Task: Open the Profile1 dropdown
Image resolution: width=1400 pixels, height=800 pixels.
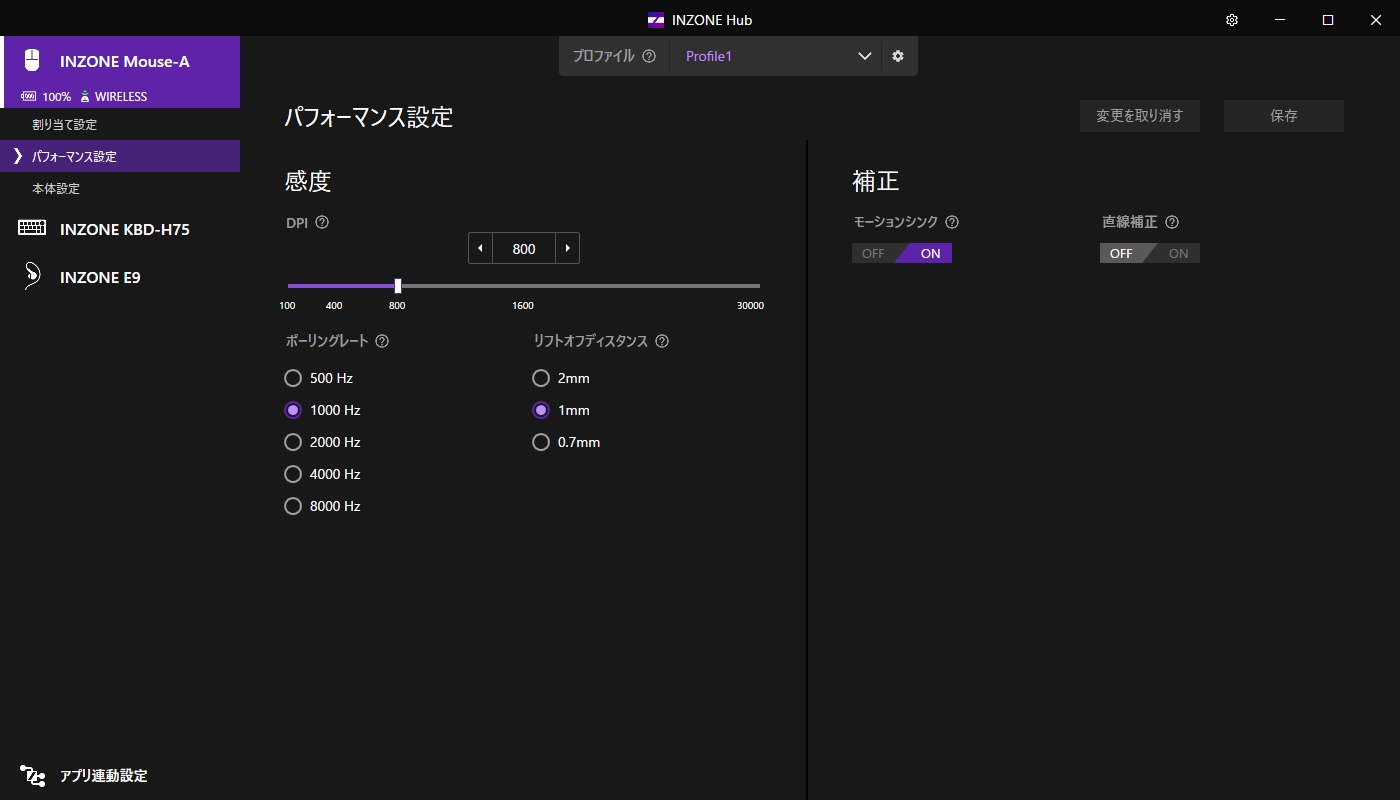Action: 775,56
